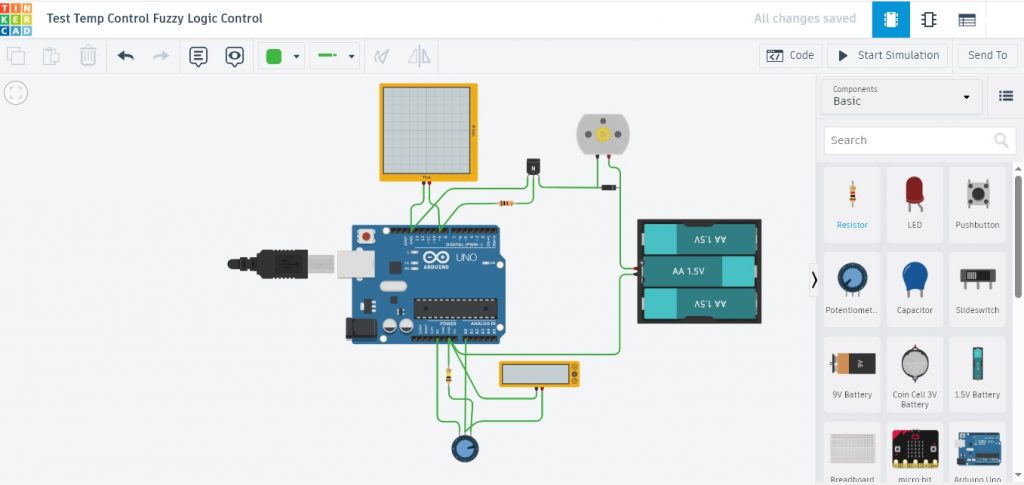Toggle notes visibility eye icon
The height and width of the screenshot is (485, 1024).
pos(234,57)
